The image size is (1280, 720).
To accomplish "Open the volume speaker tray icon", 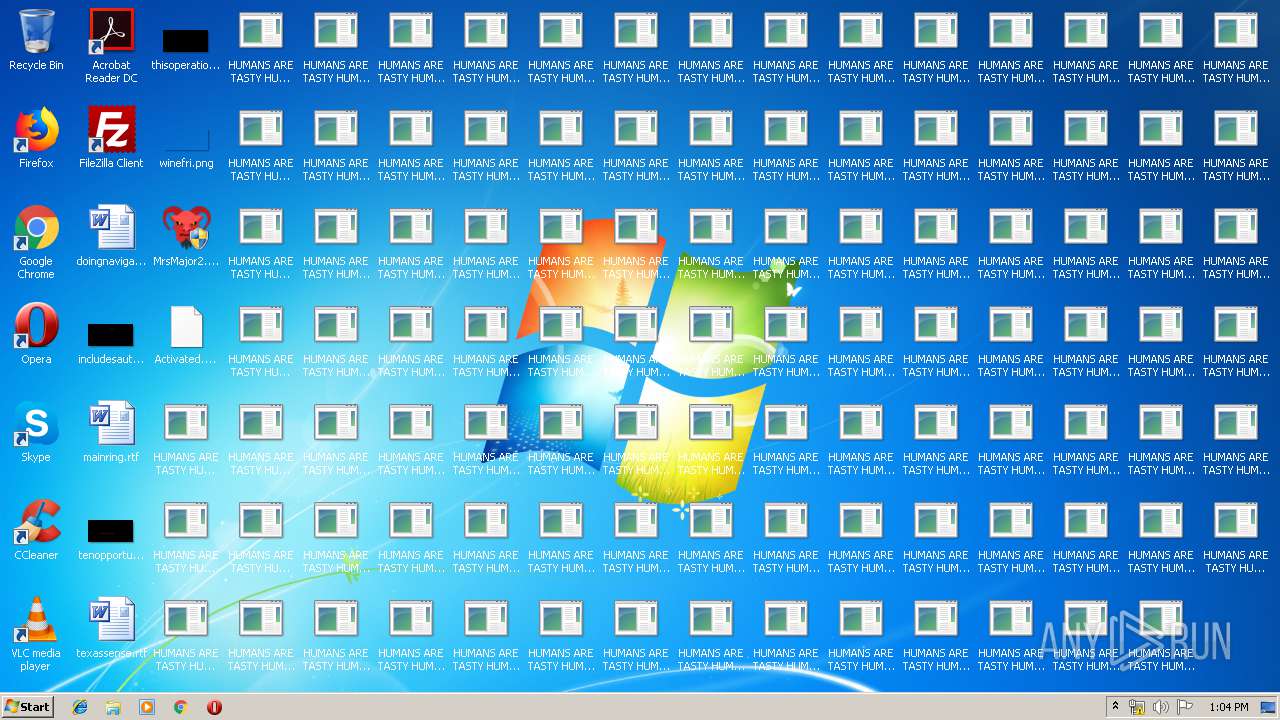I will [1161, 707].
